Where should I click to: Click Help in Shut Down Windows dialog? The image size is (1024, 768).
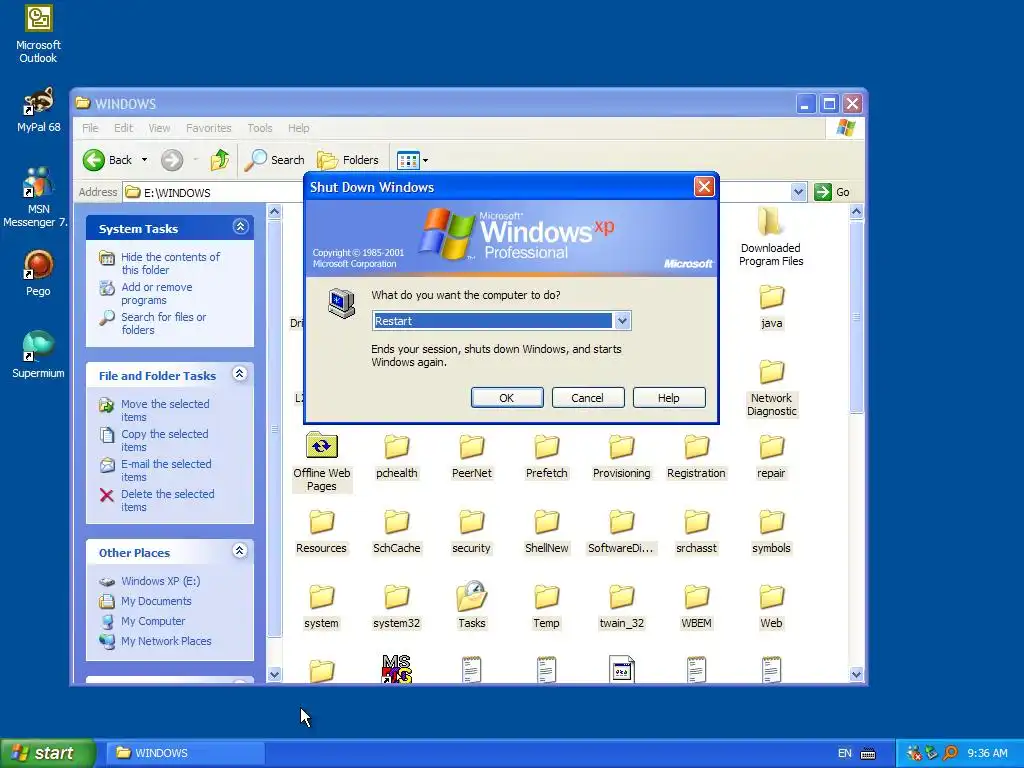coord(669,398)
